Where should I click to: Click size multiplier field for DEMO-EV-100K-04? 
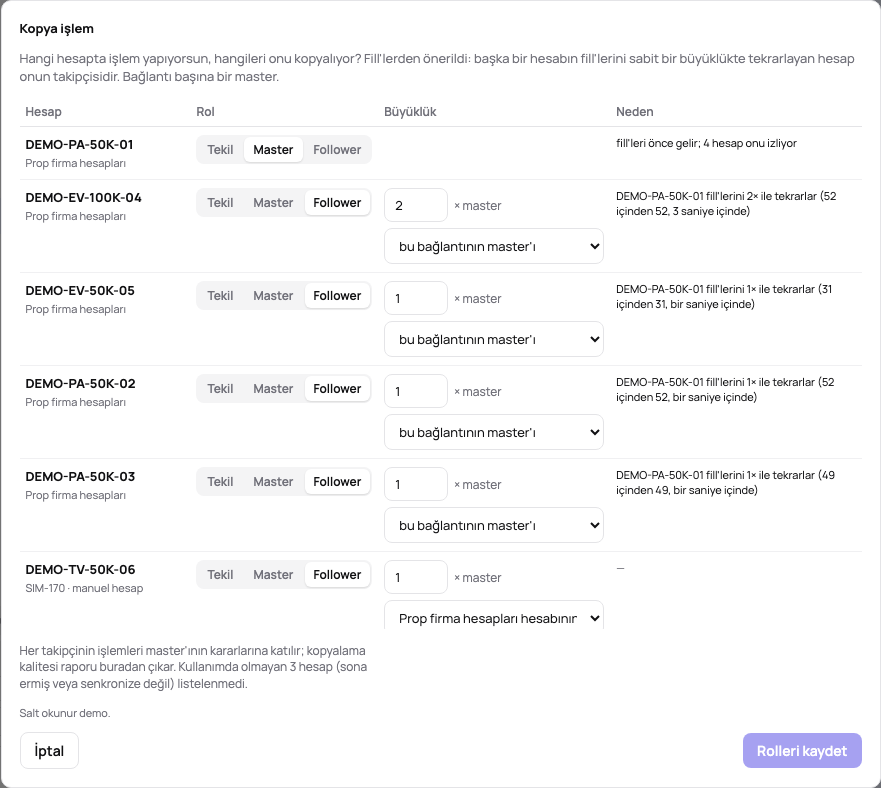[416, 205]
